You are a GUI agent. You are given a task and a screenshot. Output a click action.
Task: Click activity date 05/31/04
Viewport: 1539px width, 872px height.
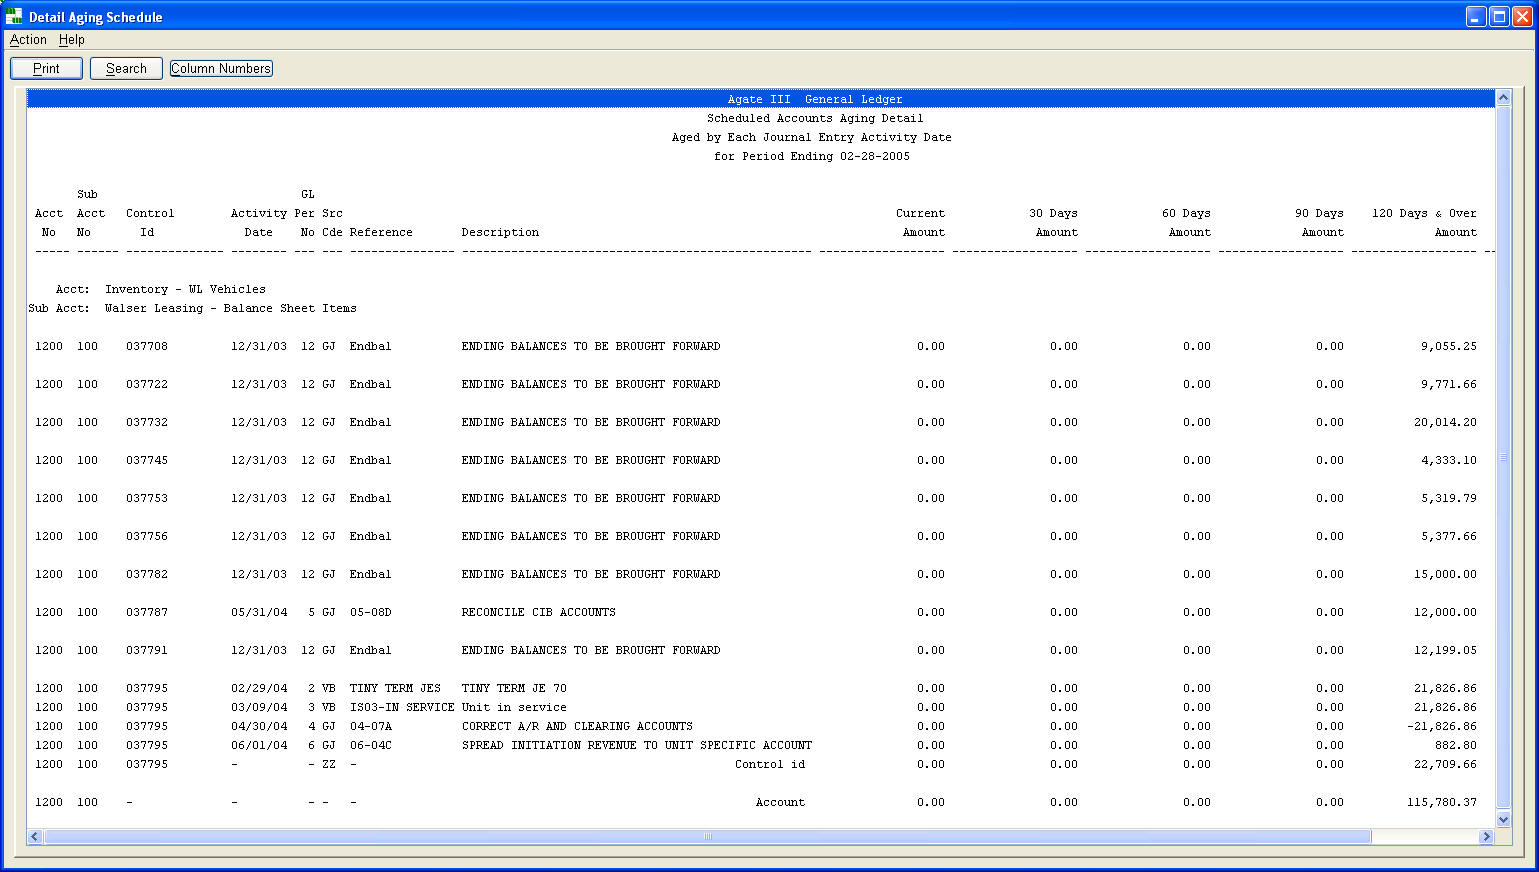point(259,612)
